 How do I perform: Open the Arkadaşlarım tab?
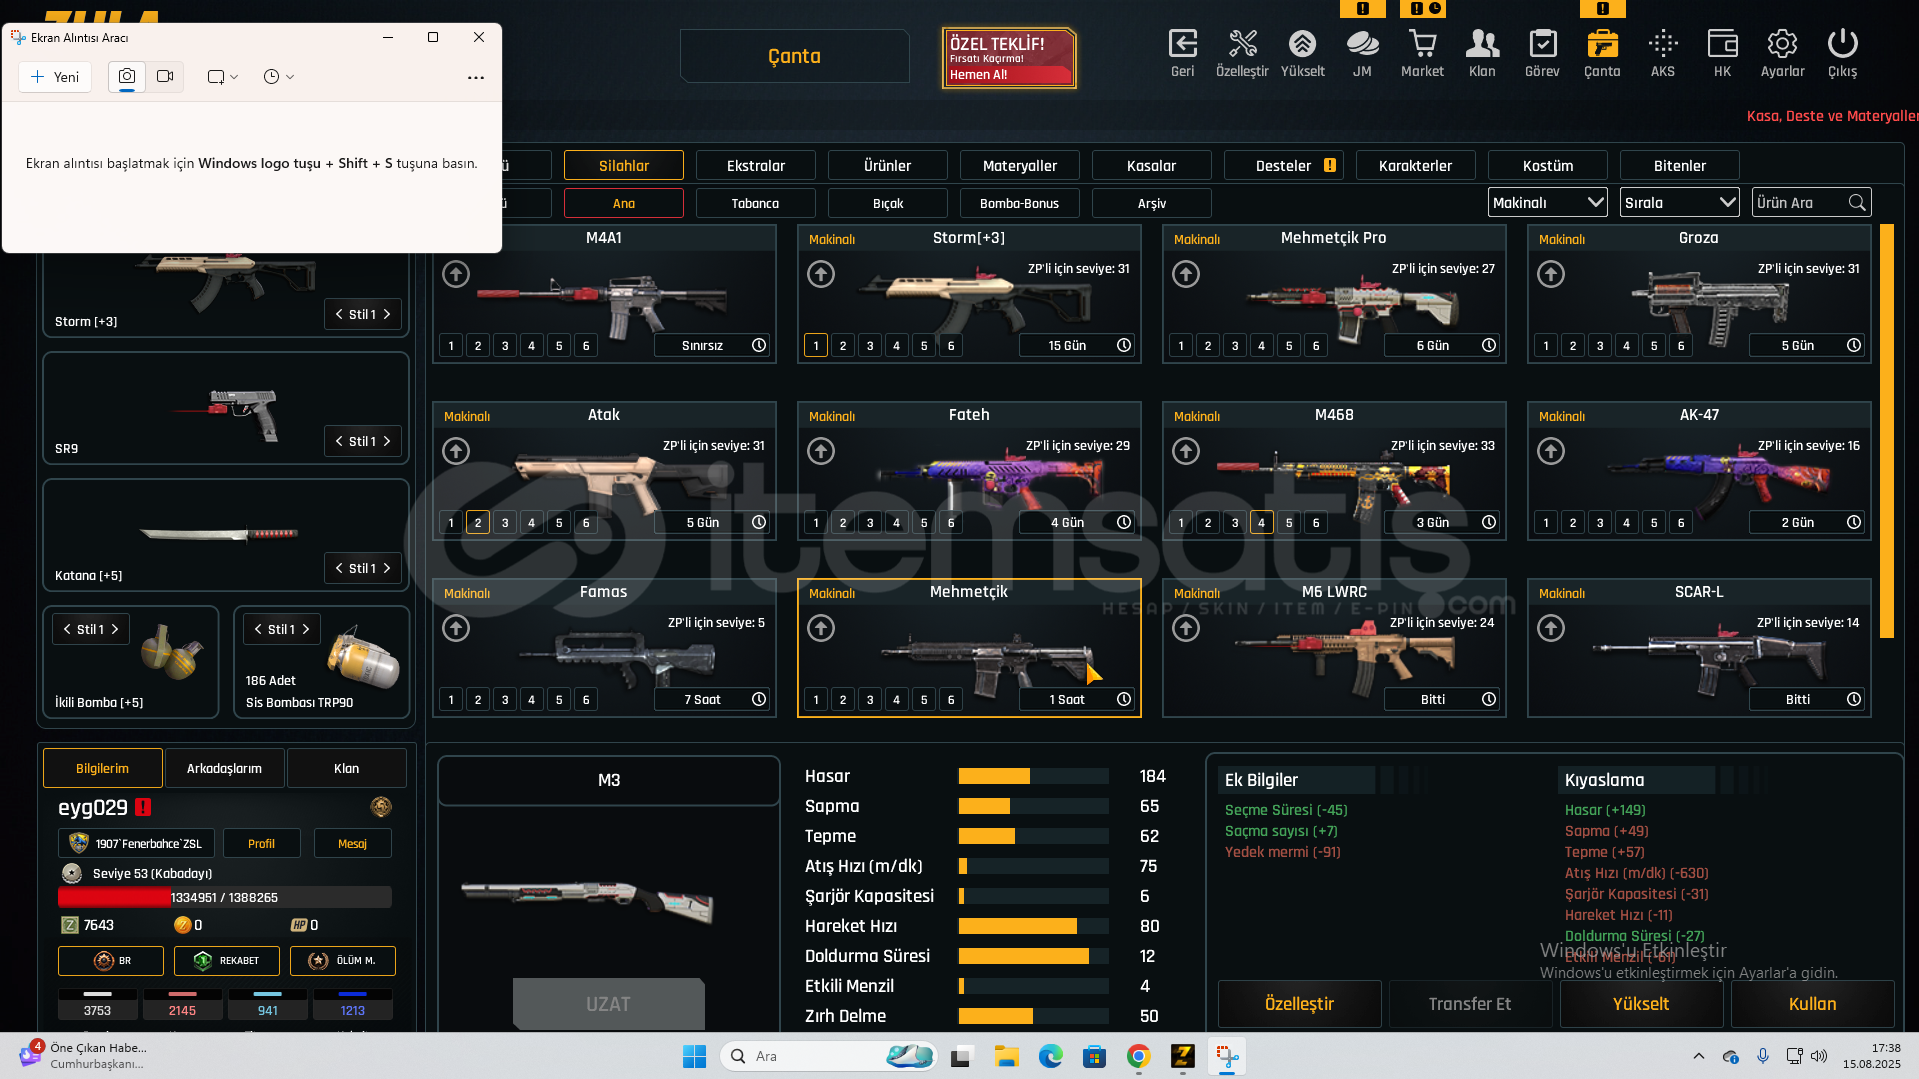[225, 768]
